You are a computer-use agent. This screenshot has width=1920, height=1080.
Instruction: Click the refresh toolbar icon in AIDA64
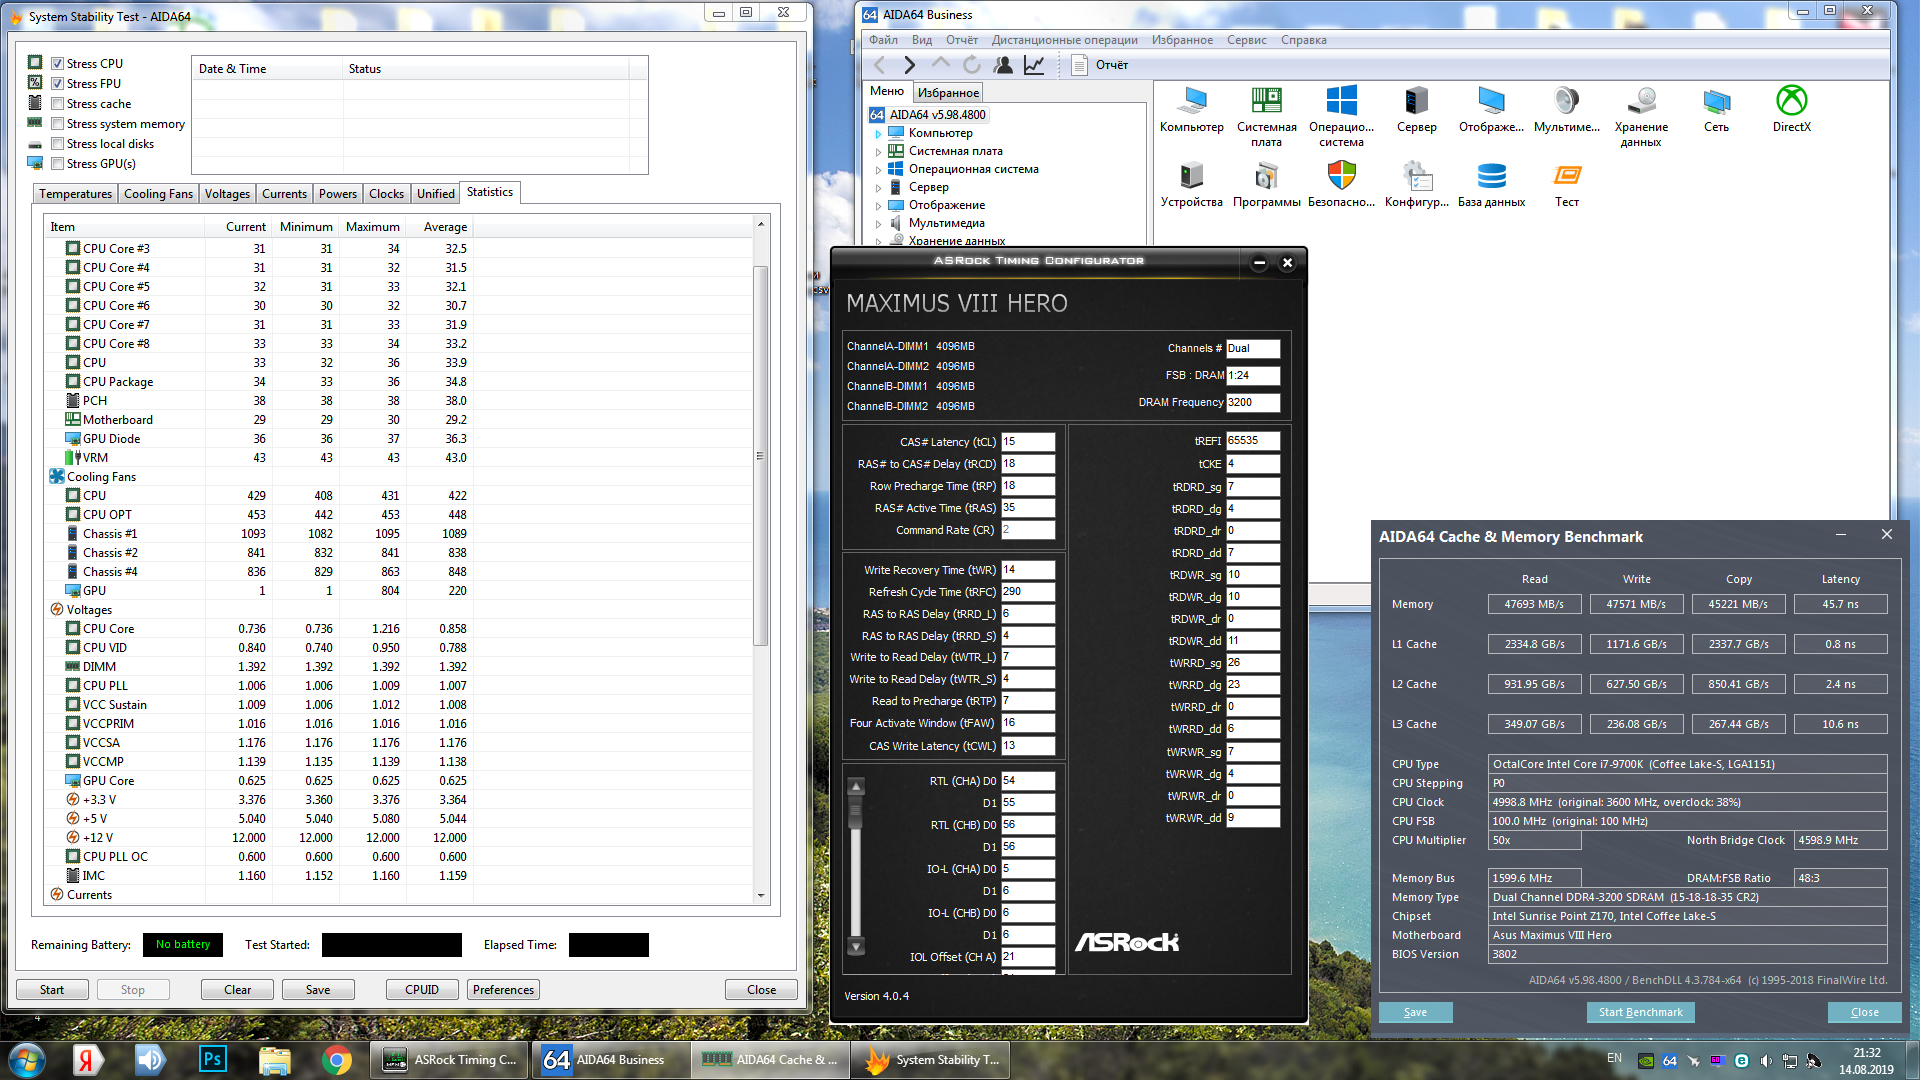971,65
